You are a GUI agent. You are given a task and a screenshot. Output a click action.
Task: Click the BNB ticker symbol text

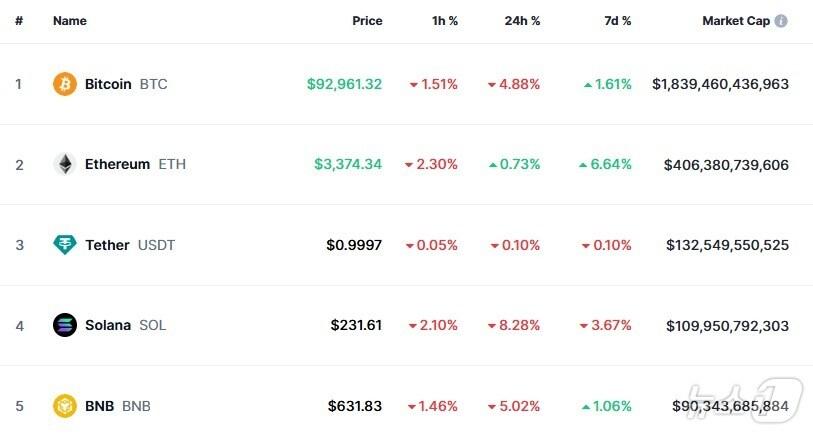136,406
